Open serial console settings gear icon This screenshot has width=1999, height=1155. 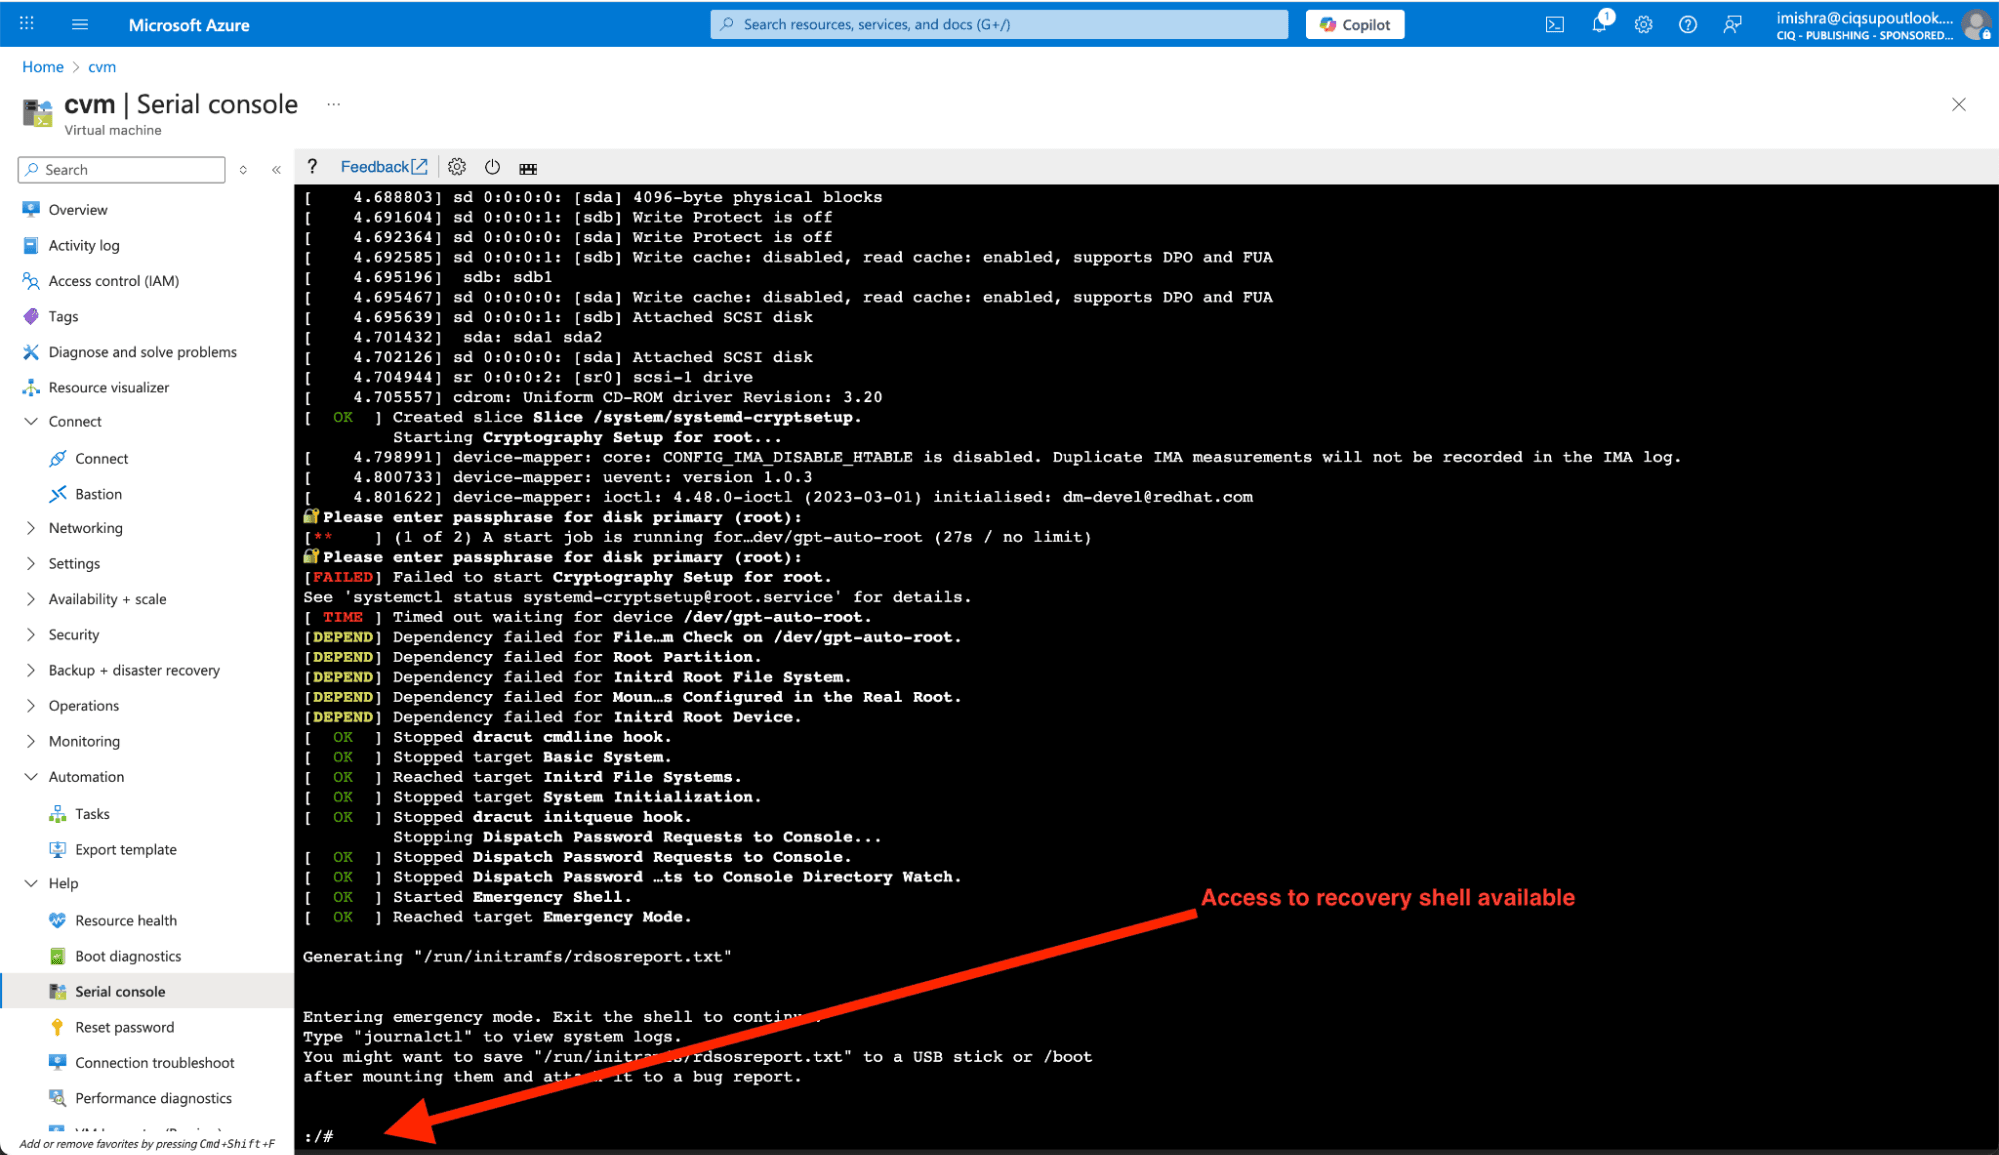[x=457, y=167]
